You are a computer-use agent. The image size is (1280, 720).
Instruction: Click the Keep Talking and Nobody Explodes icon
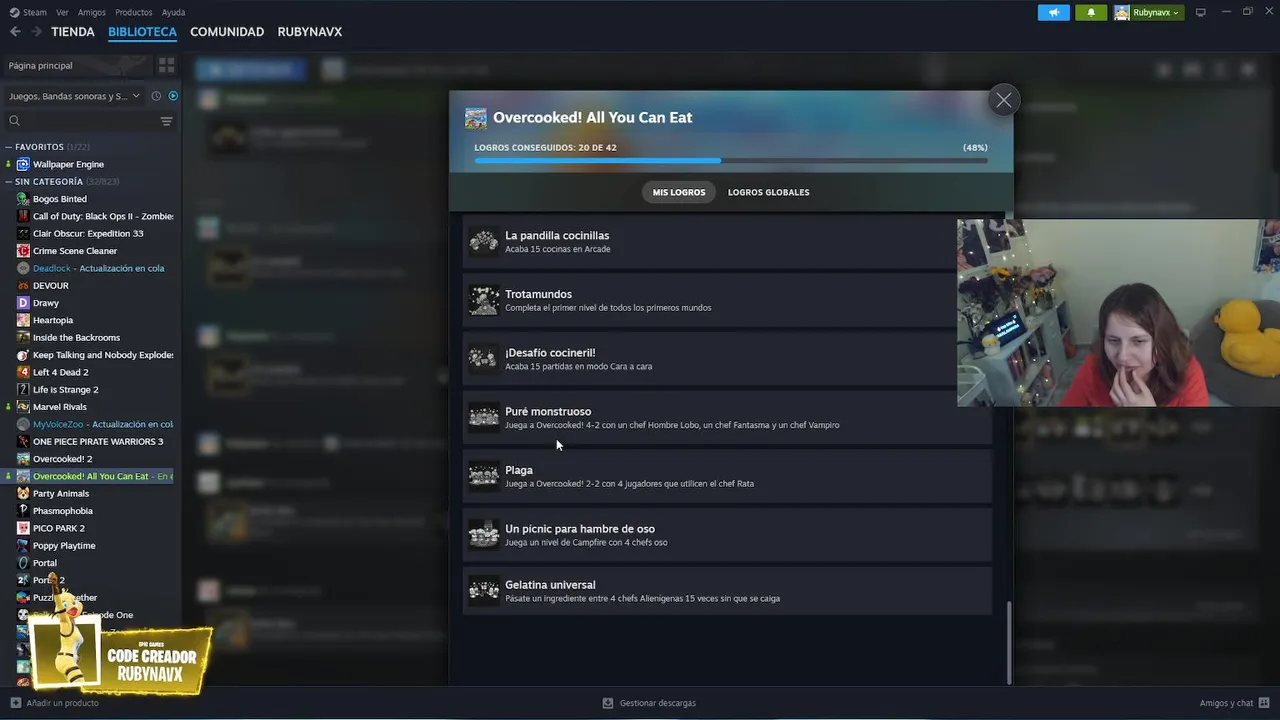pyautogui.click(x=23, y=355)
